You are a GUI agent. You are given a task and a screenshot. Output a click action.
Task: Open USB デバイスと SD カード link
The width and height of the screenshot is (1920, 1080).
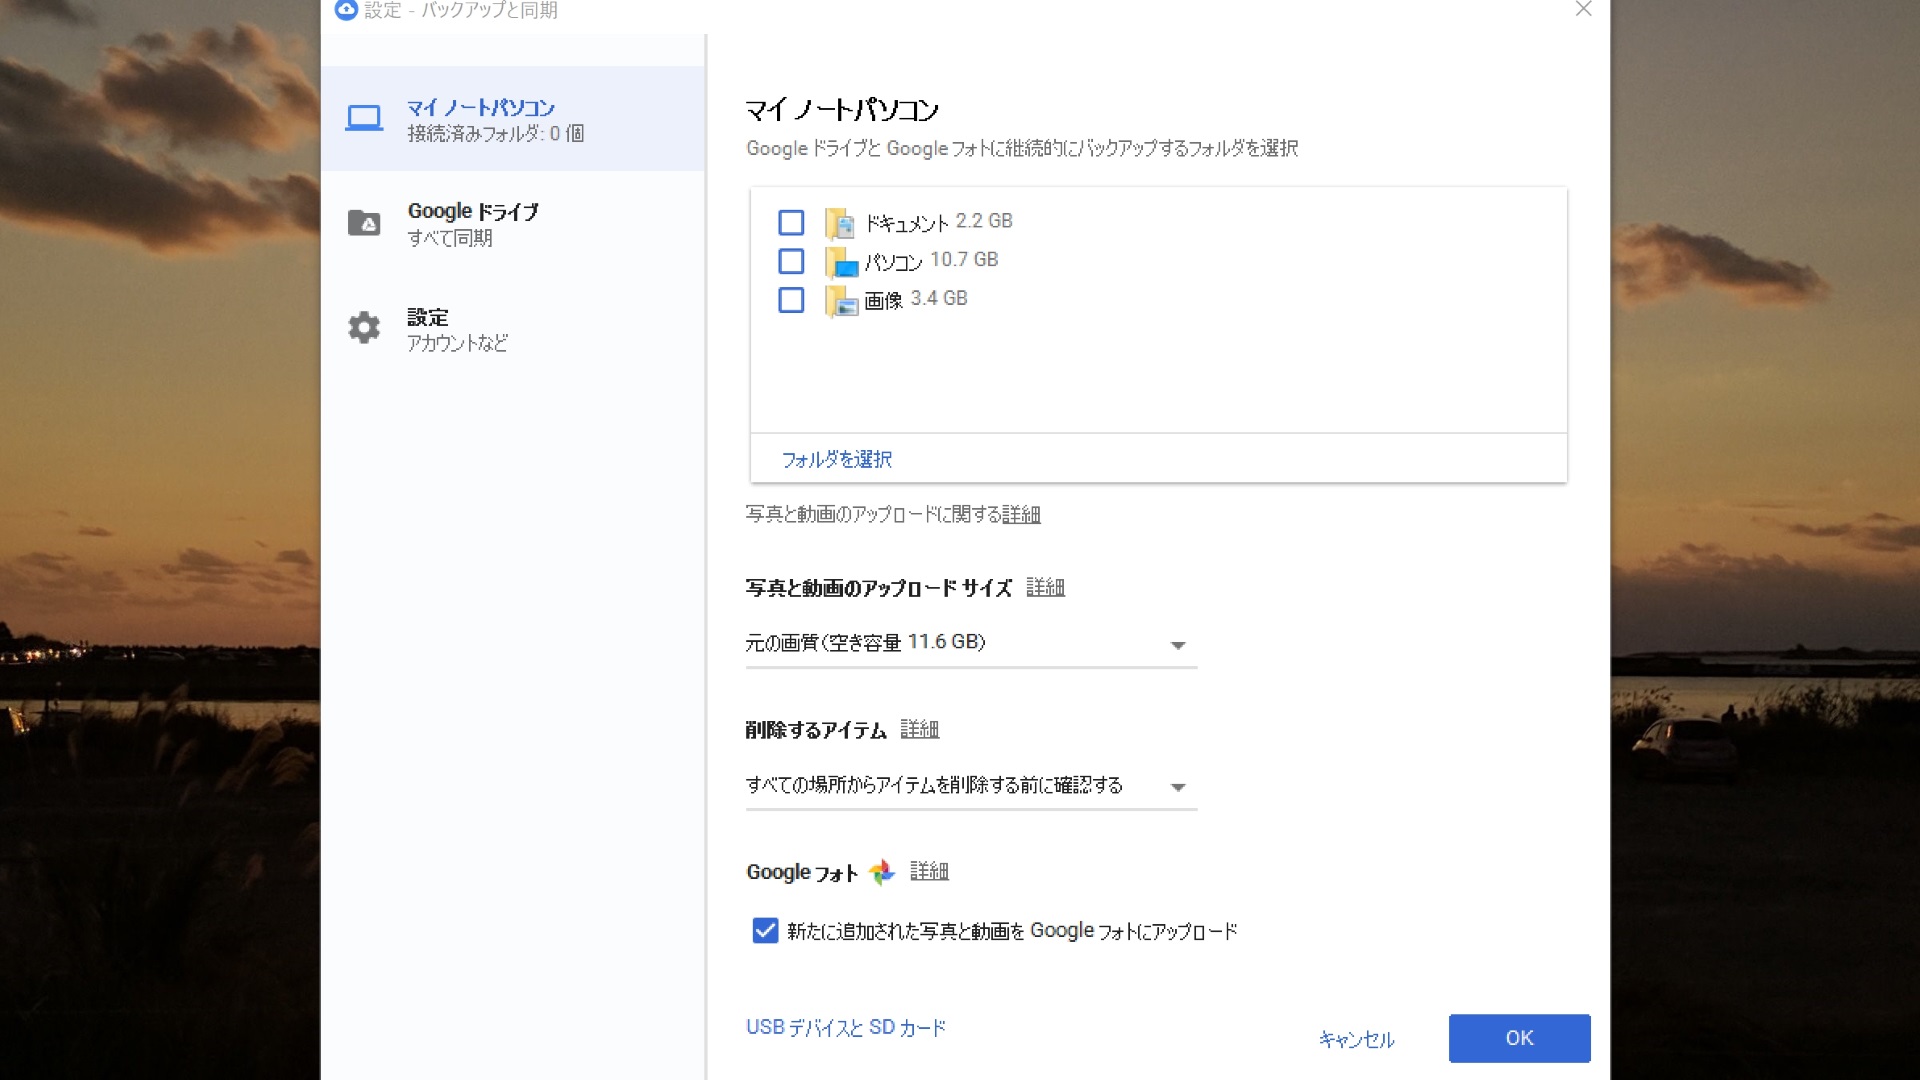coord(845,1027)
